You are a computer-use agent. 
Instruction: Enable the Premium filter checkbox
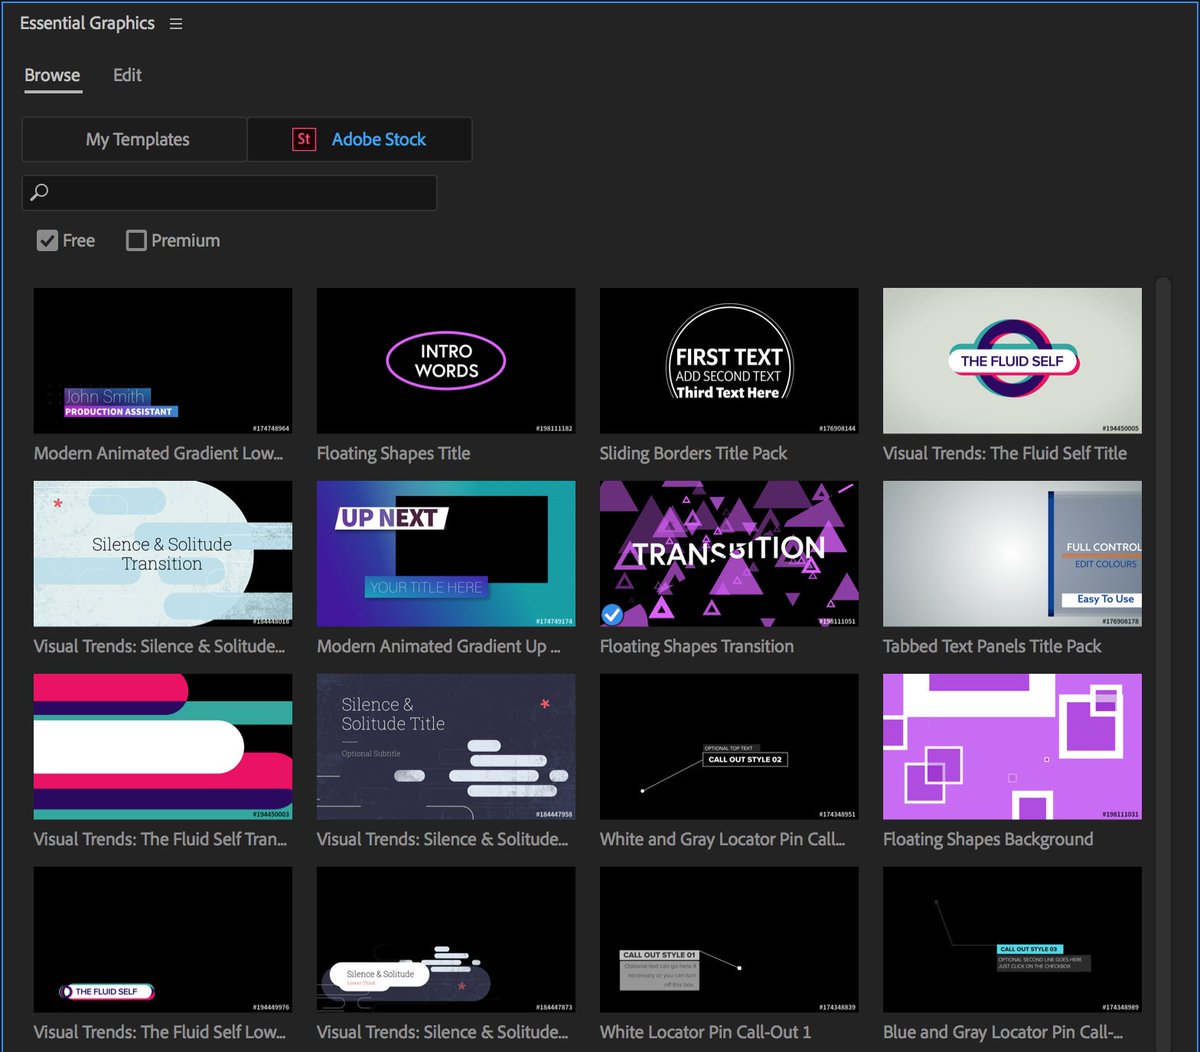tap(136, 240)
